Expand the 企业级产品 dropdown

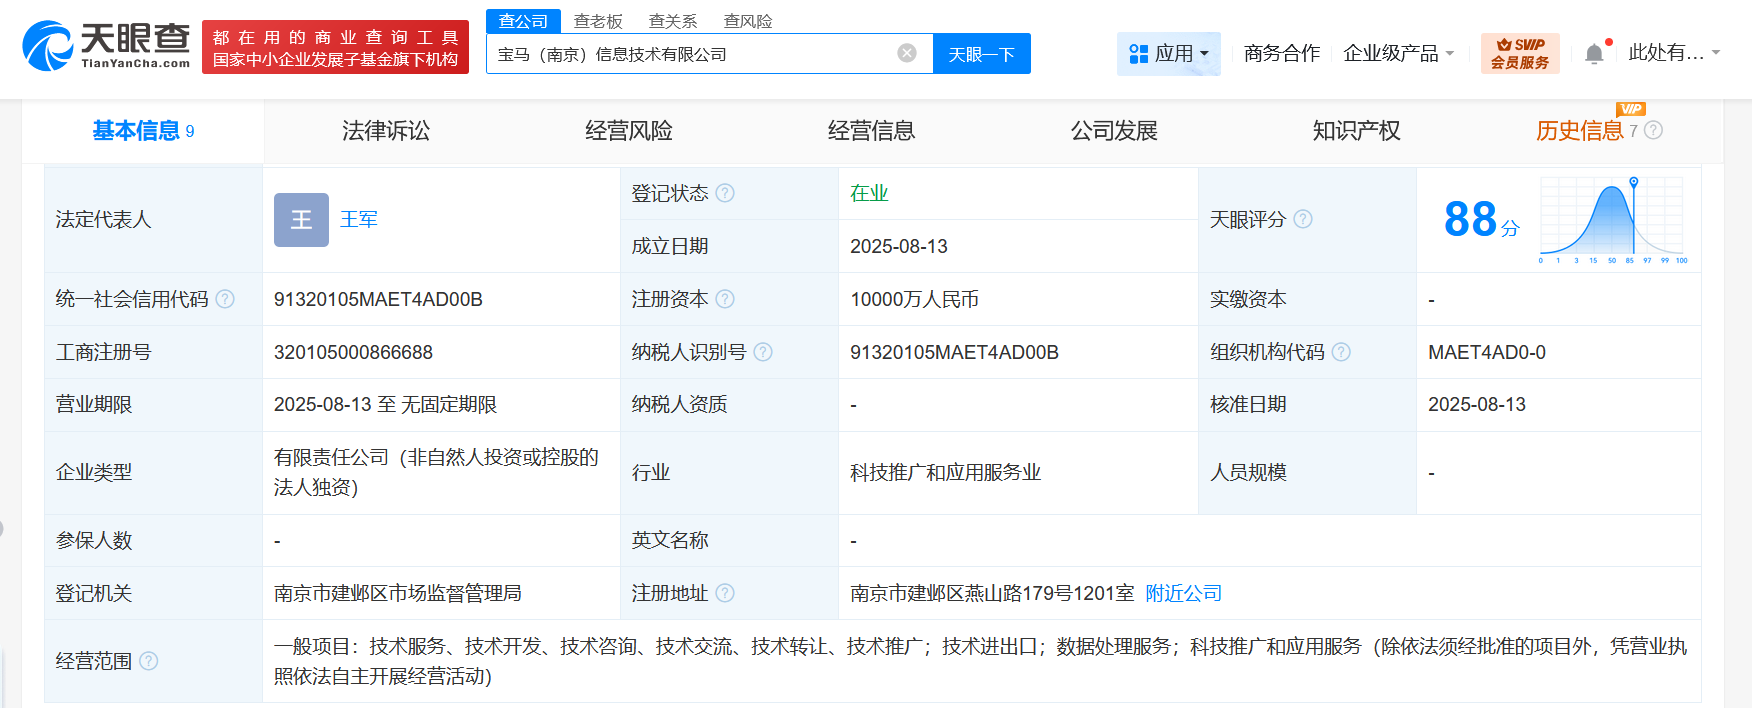point(1398,54)
